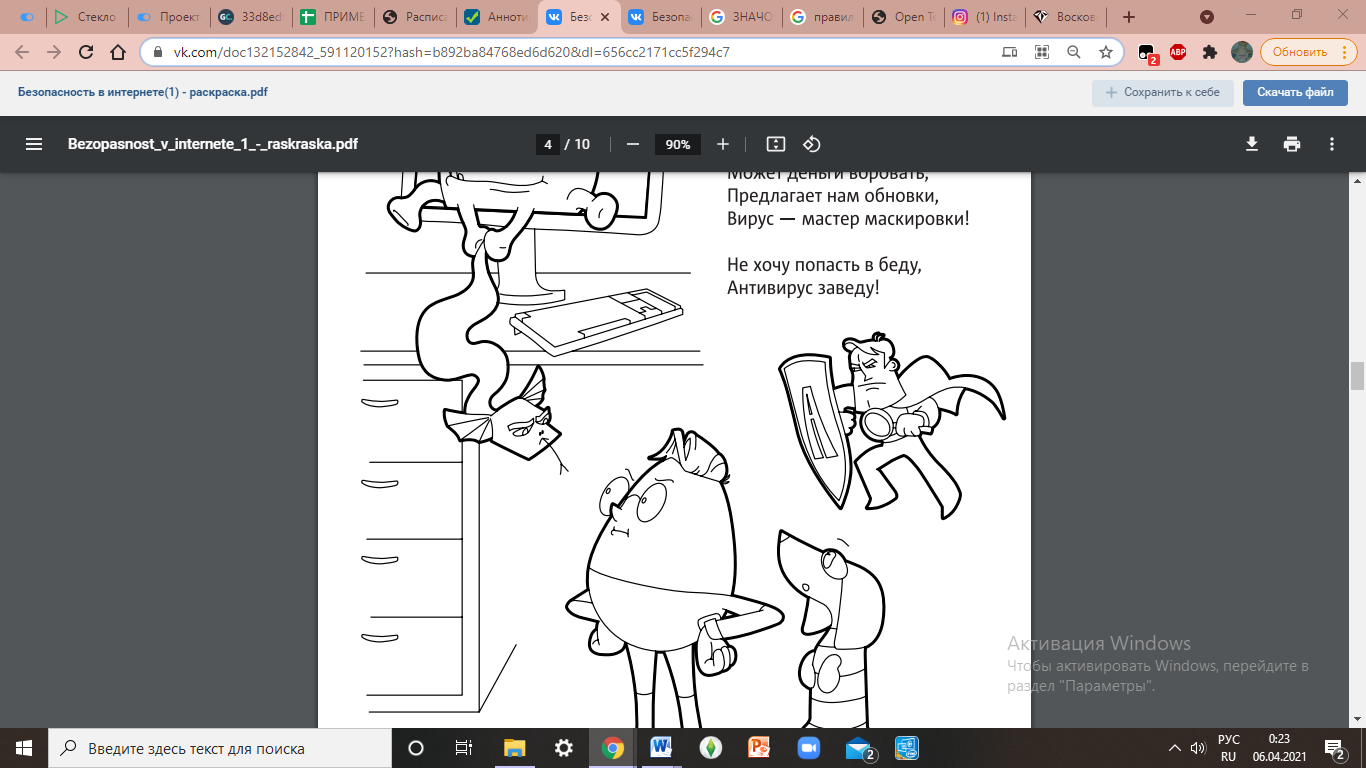The width and height of the screenshot is (1366, 768).
Task: Switch to the '33d8ed' tab
Action: coord(250,17)
